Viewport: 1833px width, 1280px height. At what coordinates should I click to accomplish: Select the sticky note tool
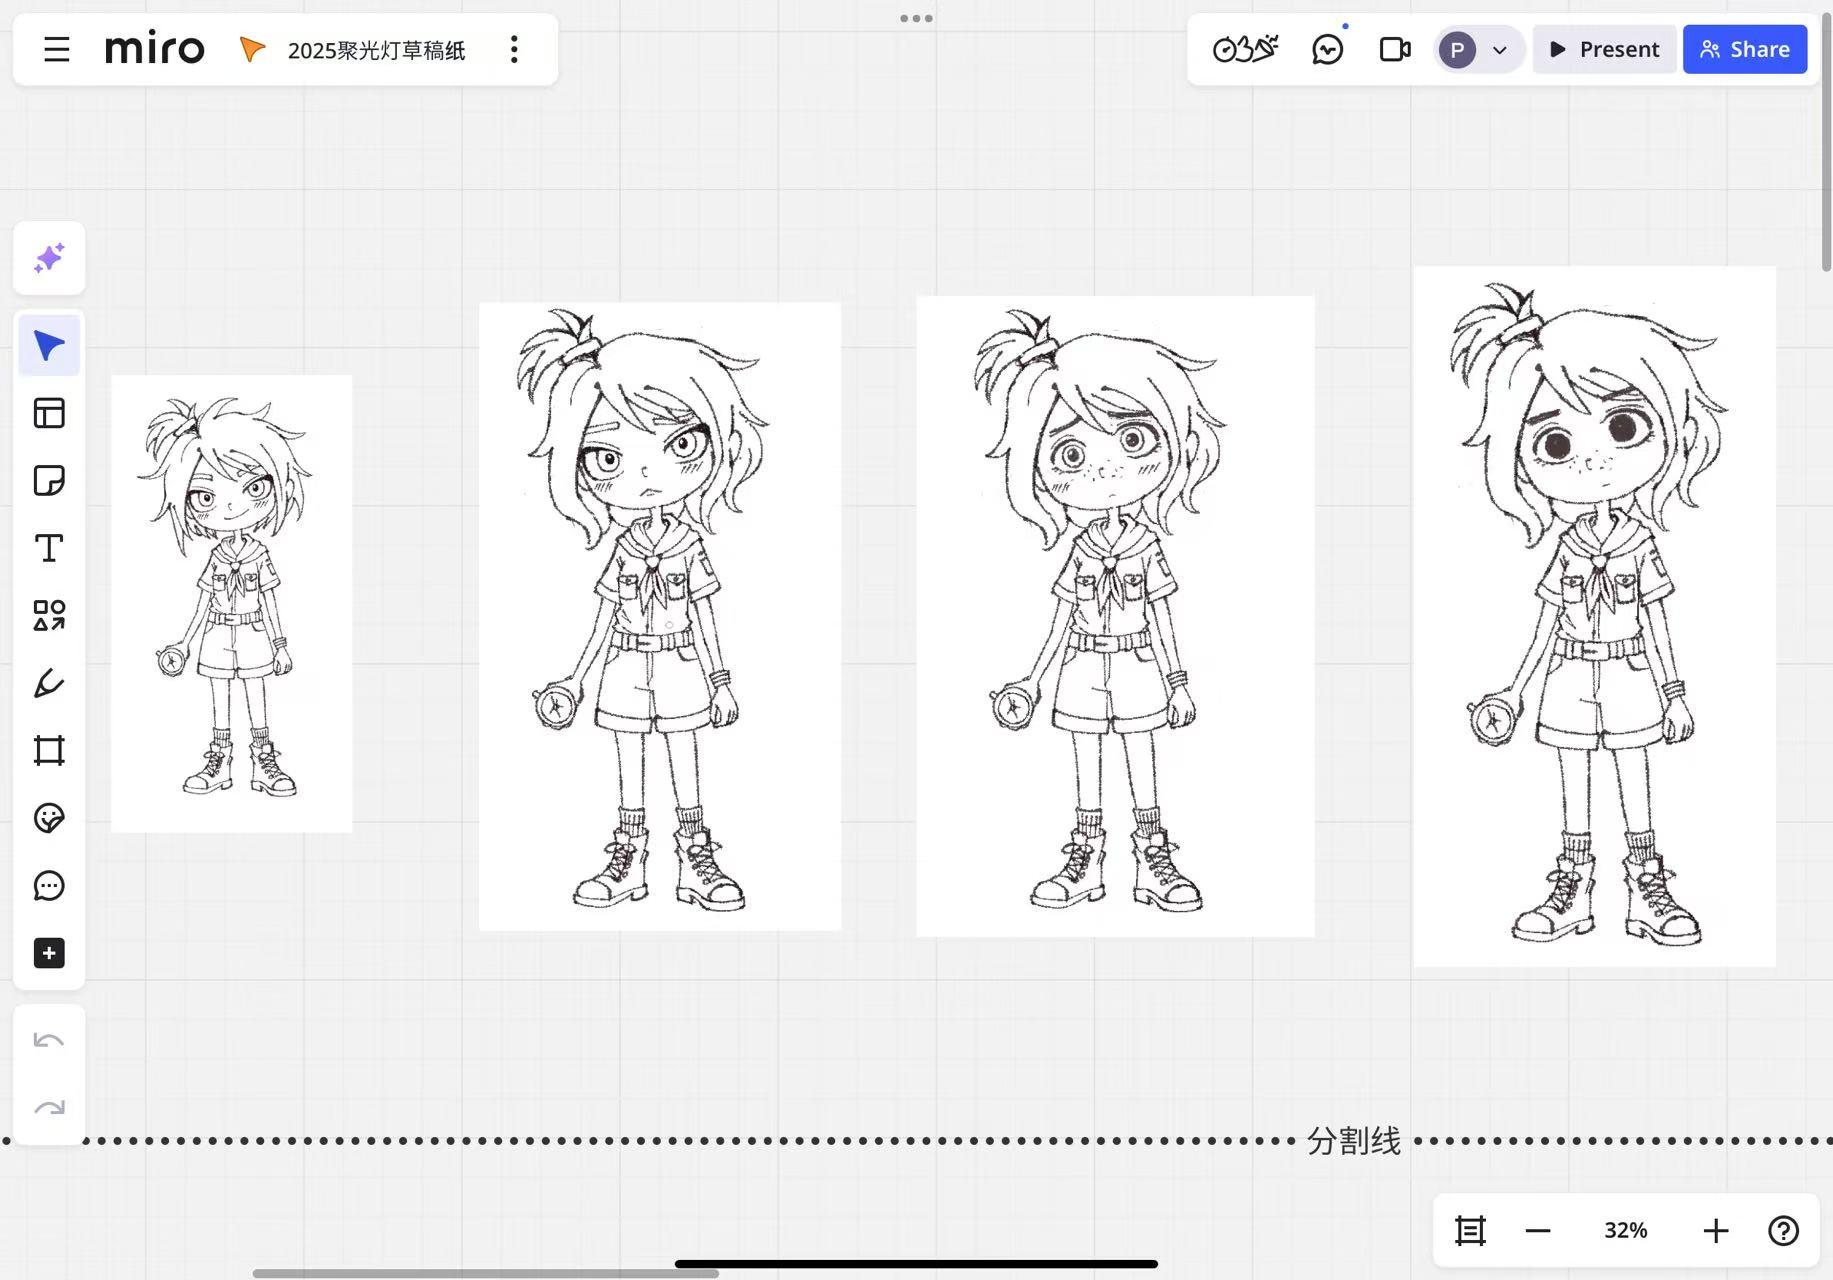coord(49,481)
